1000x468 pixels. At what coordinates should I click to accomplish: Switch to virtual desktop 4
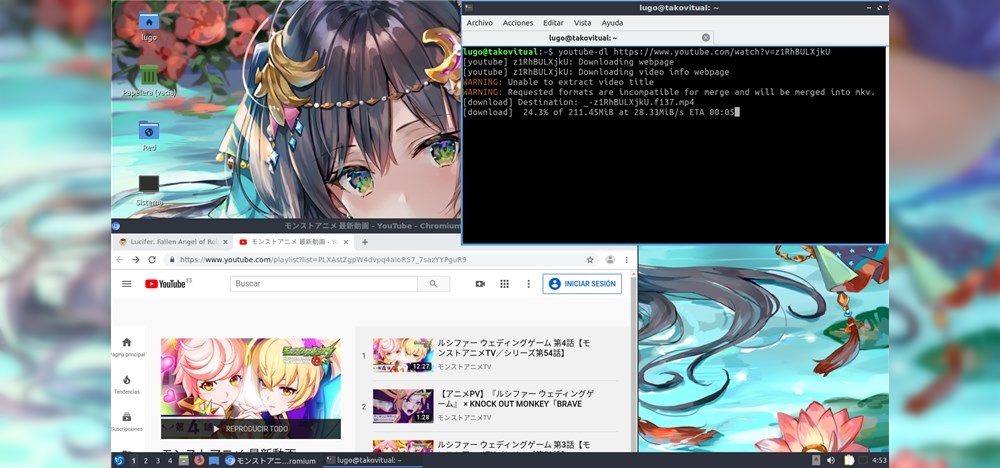[170, 460]
